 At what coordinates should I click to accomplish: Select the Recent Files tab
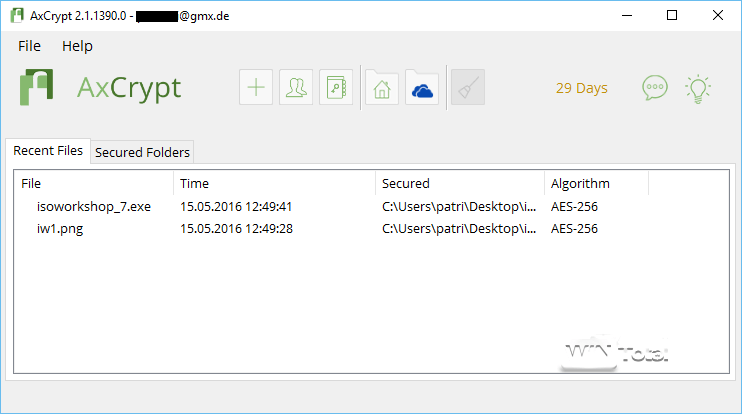point(48,151)
